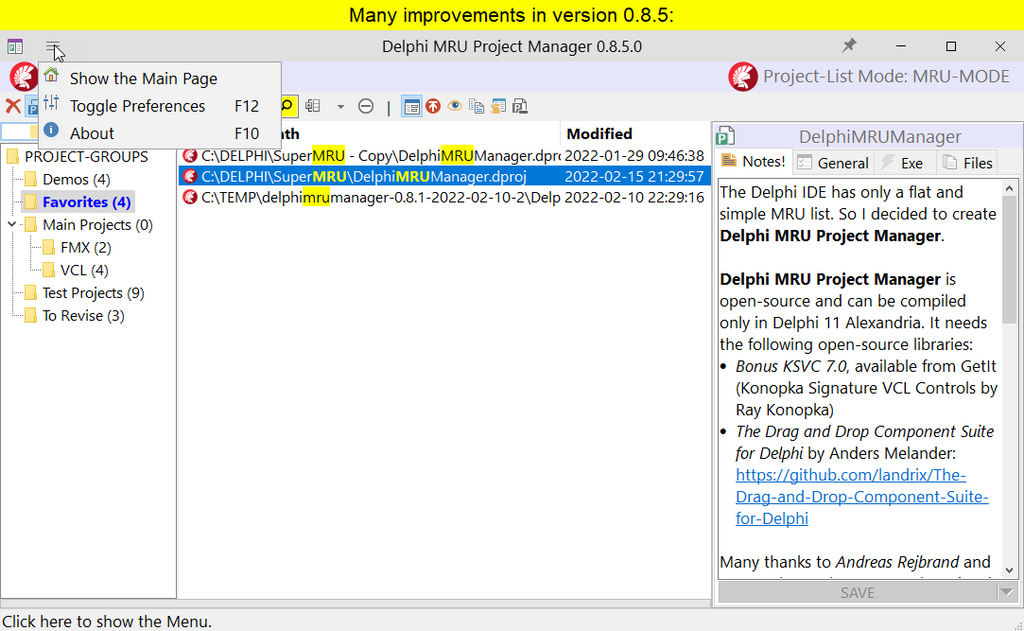Click the app icon at title bar left
The height and width of the screenshot is (631, 1024).
pos(15,46)
